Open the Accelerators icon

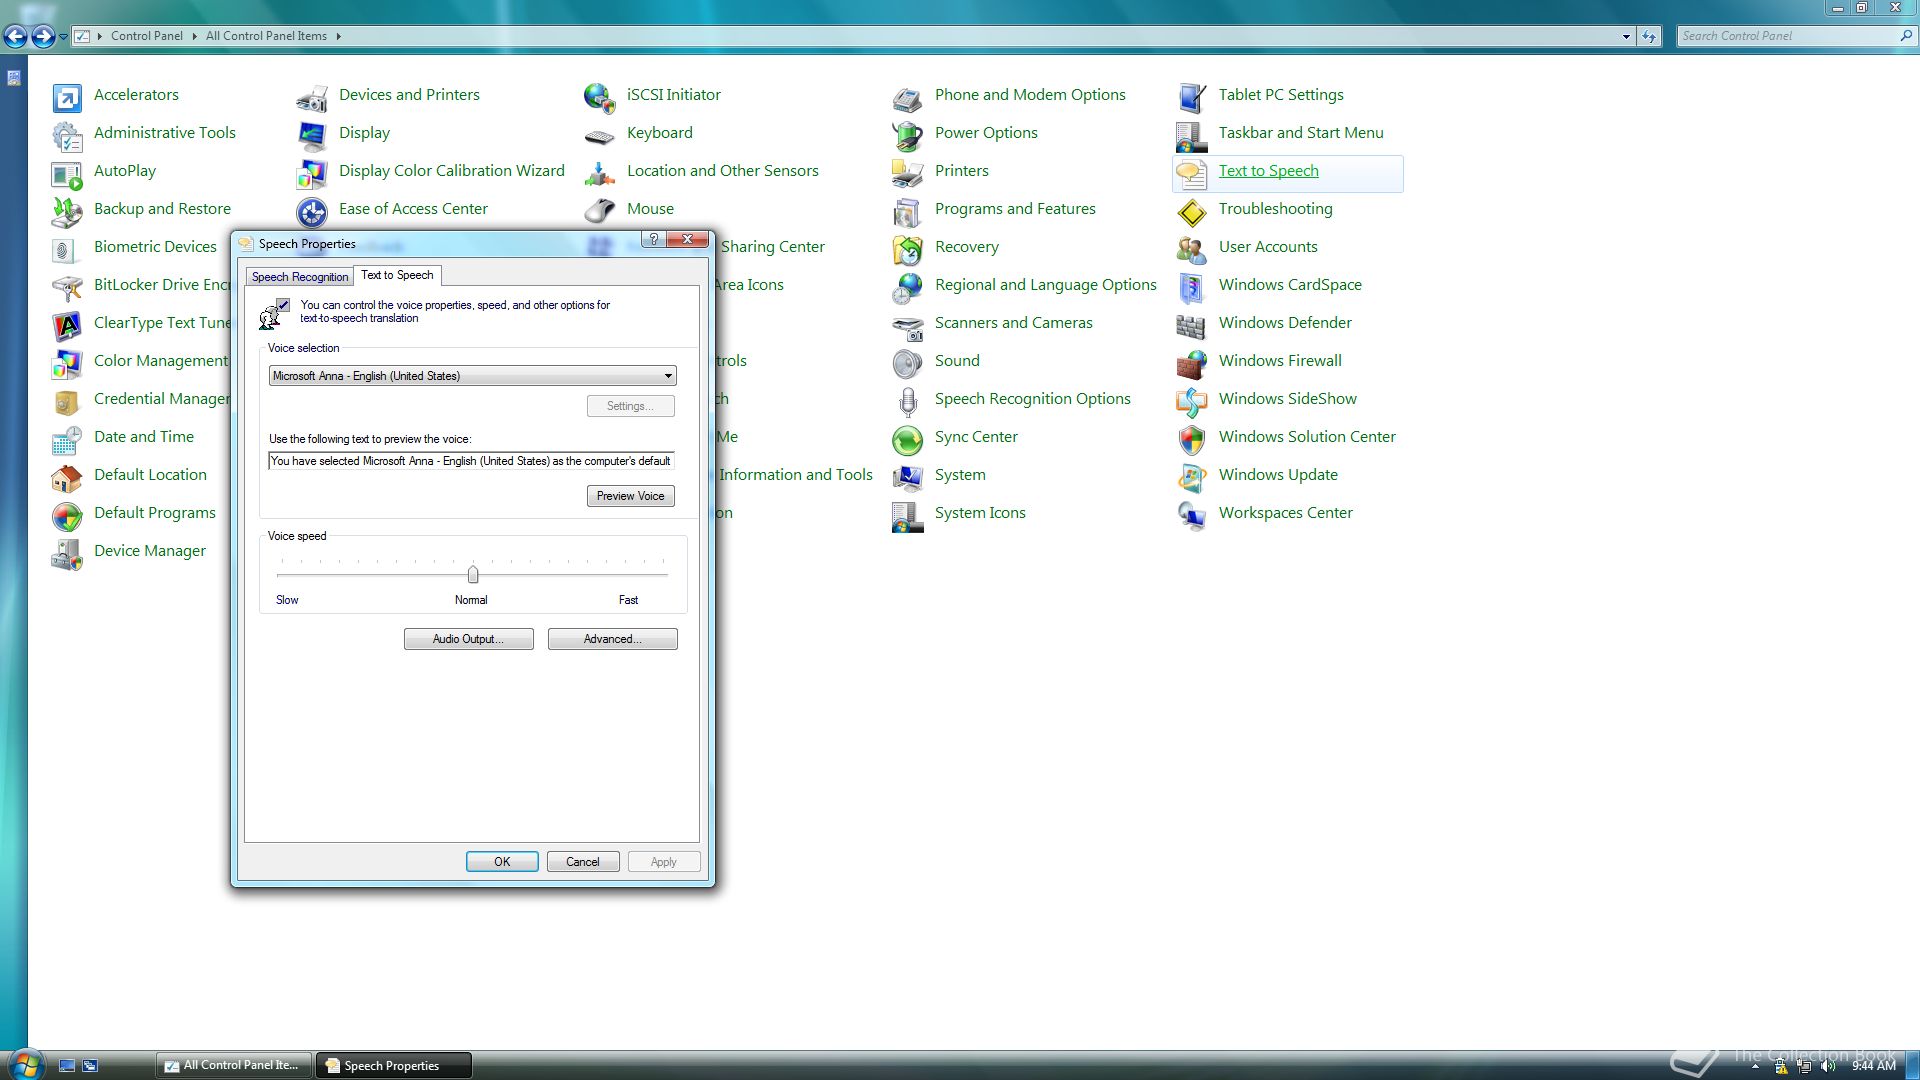[x=66, y=97]
